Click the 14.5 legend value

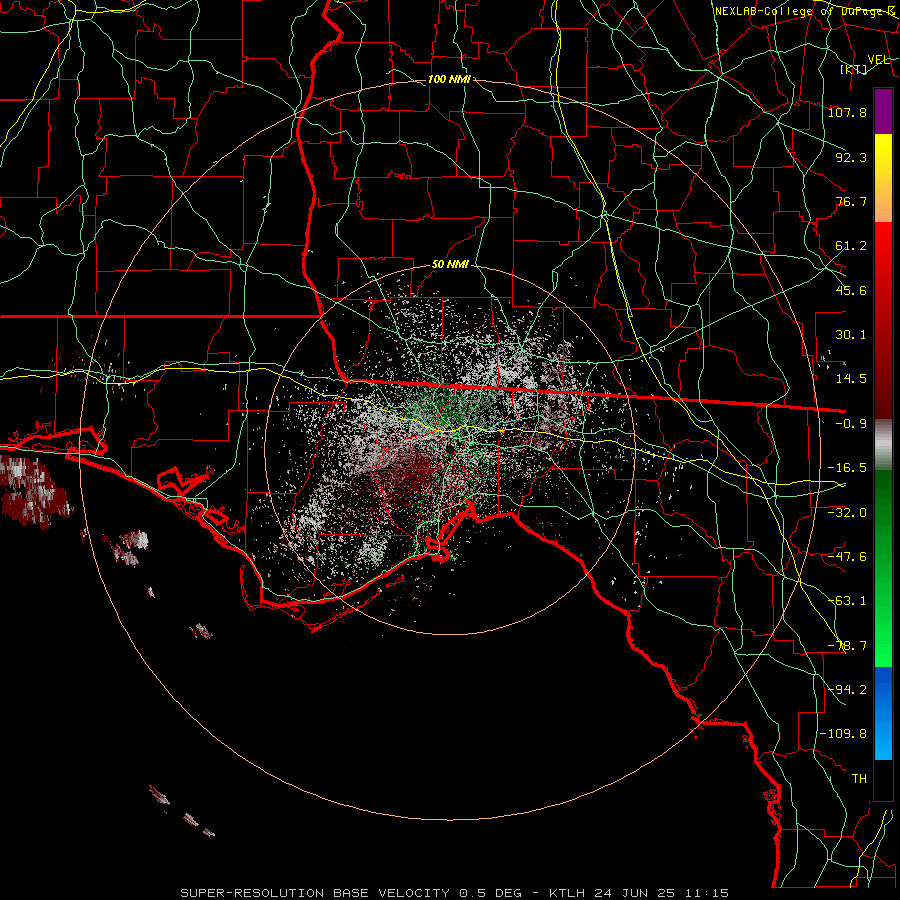851,379
